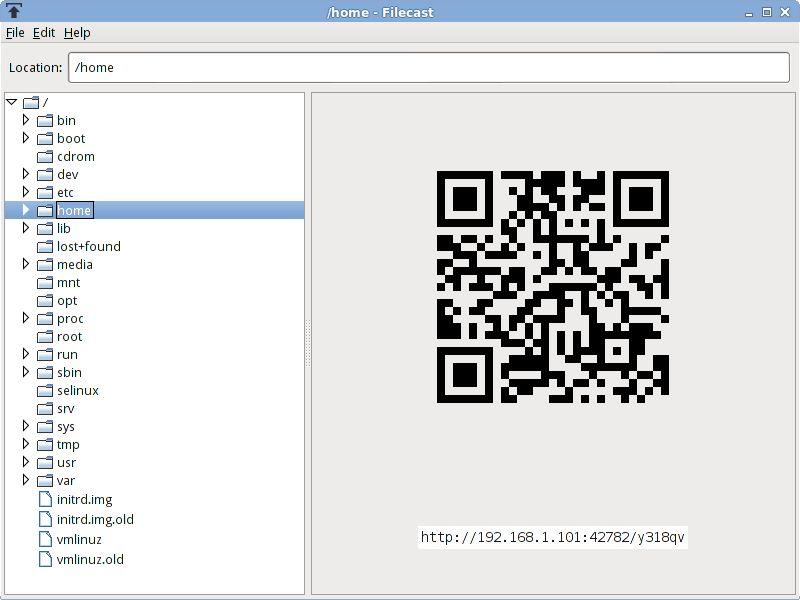The width and height of the screenshot is (800, 600).
Task: Click the vmlinuz file icon
Action: [45, 539]
